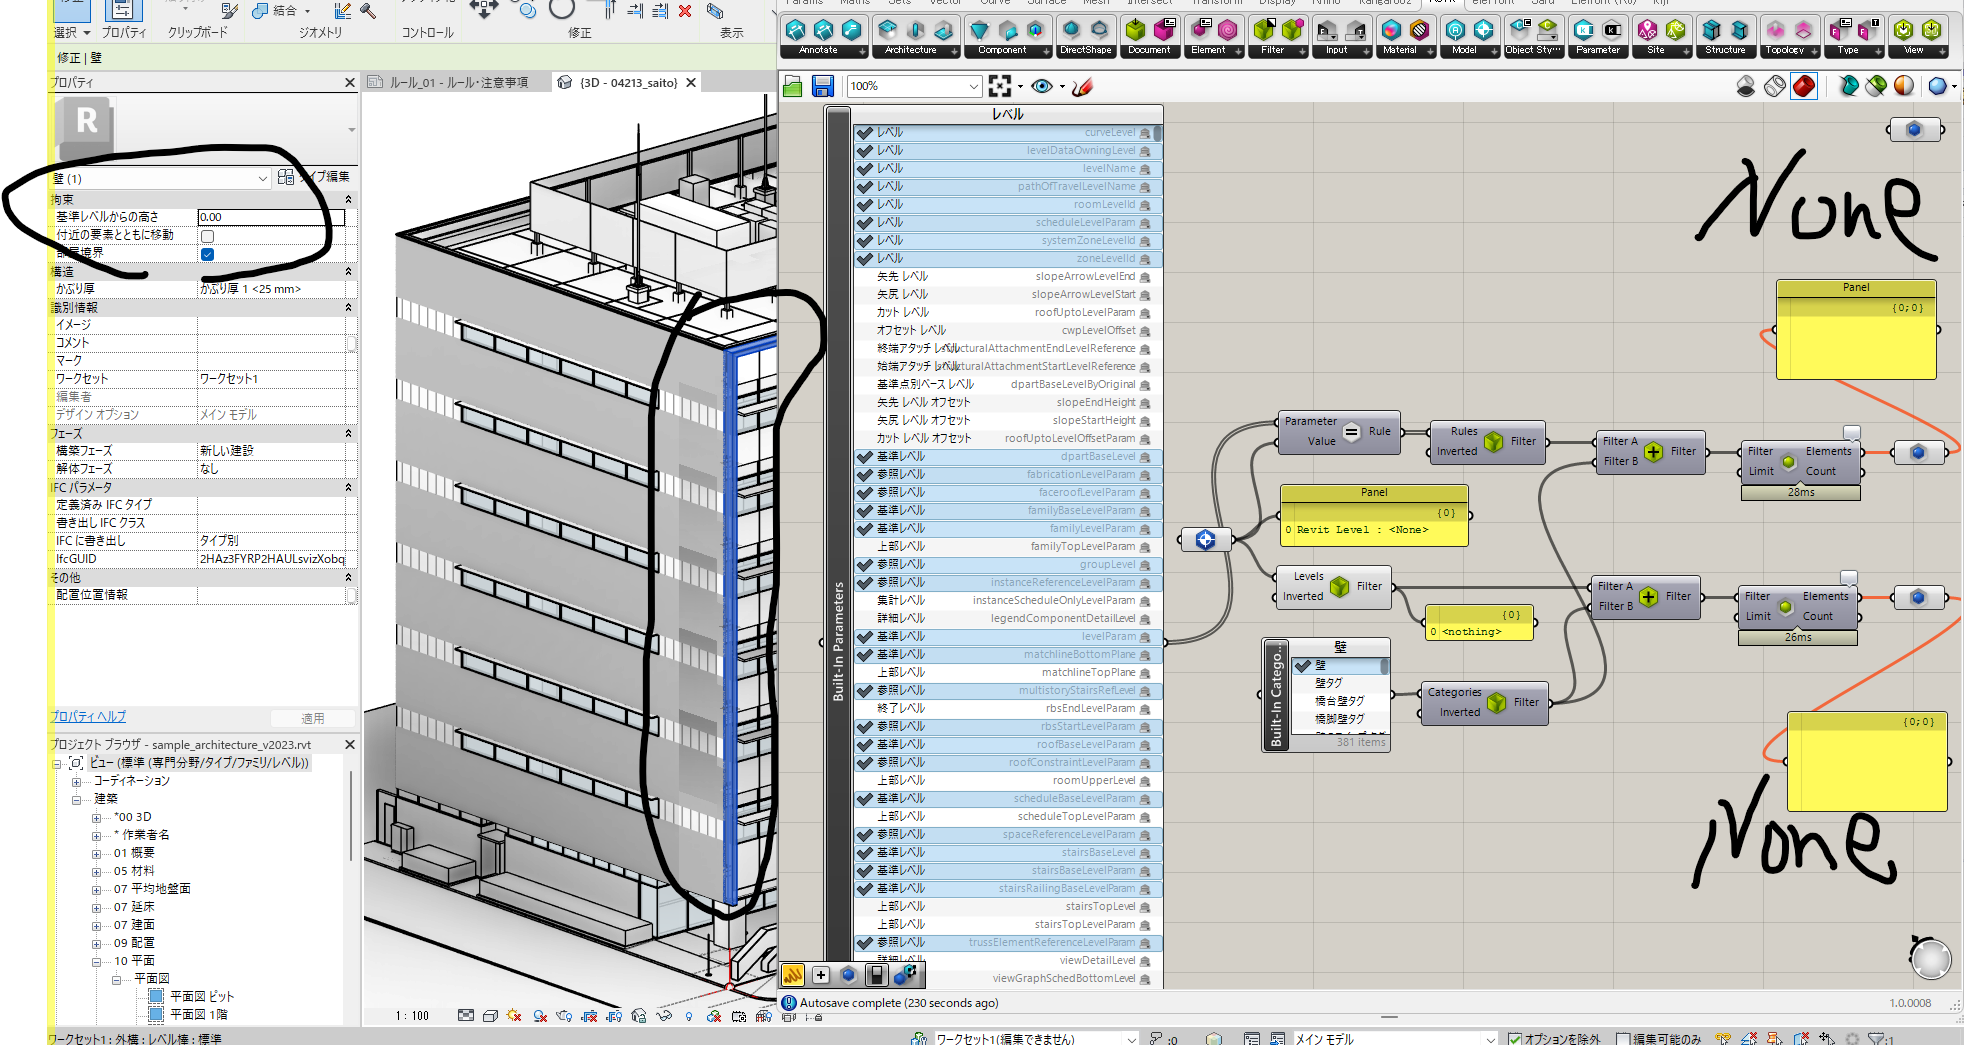Enable the 付近の要素とともに移動 checkbox
This screenshot has width=1964, height=1045.
click(x=207, y=236)
